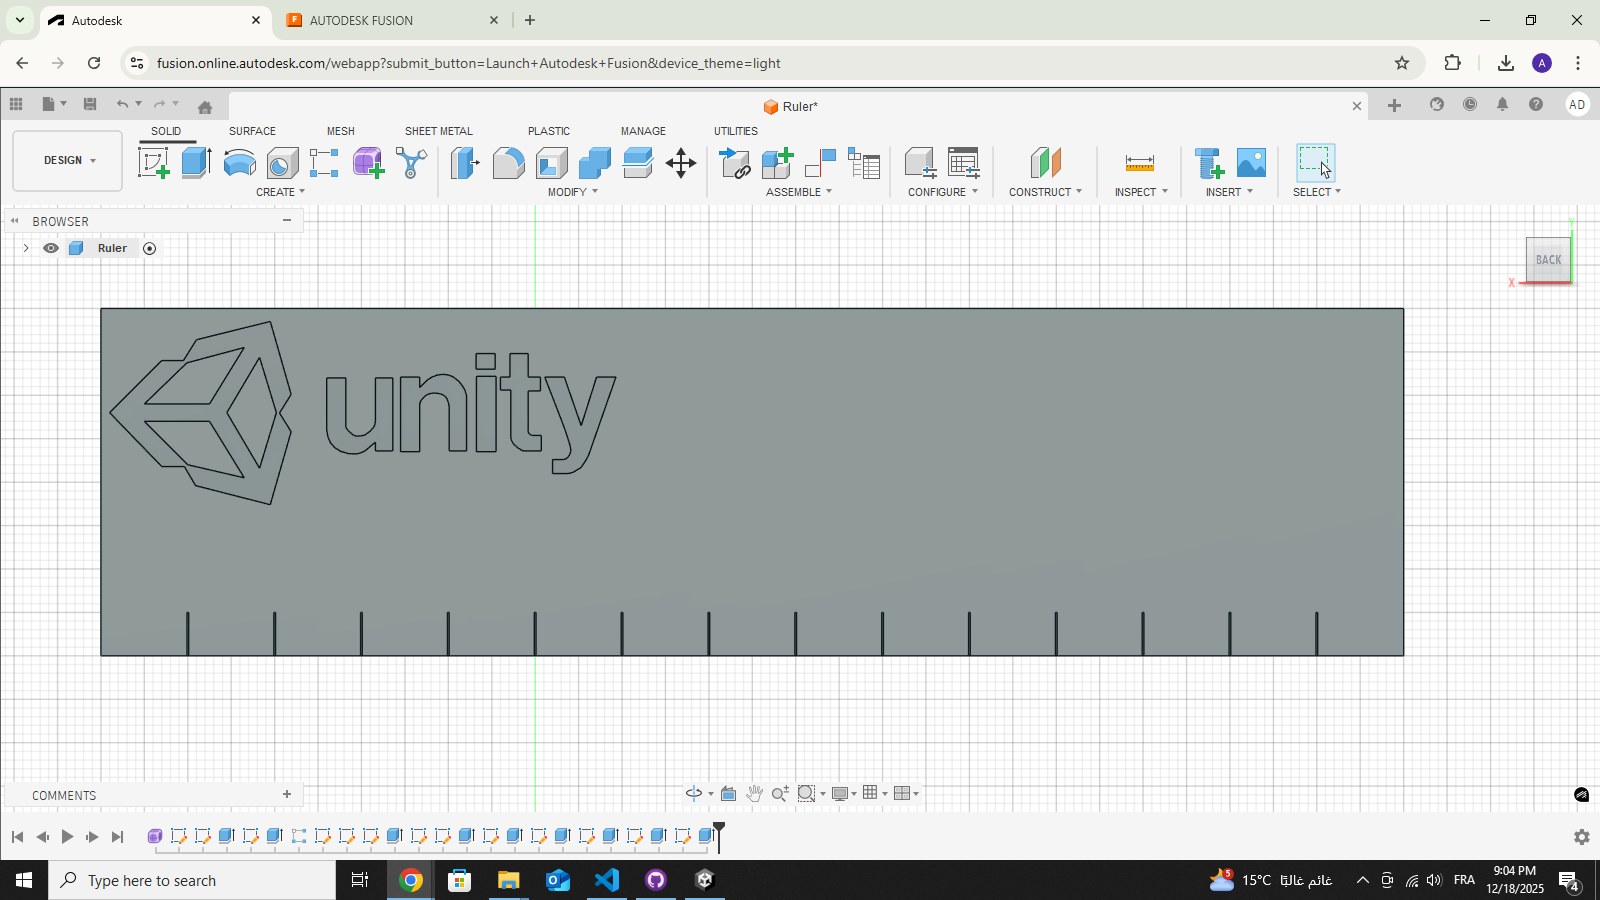Image resolution: width=1600 pixels, height=900 pixels.
Task: Select the Pan hand tool
Action: (x=755, y=793)
